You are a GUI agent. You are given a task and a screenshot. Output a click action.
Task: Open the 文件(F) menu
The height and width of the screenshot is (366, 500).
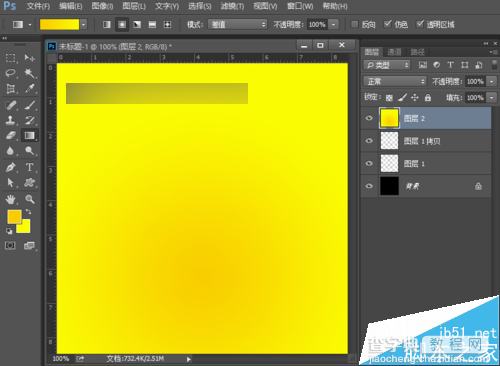click(x=38, y=6)
